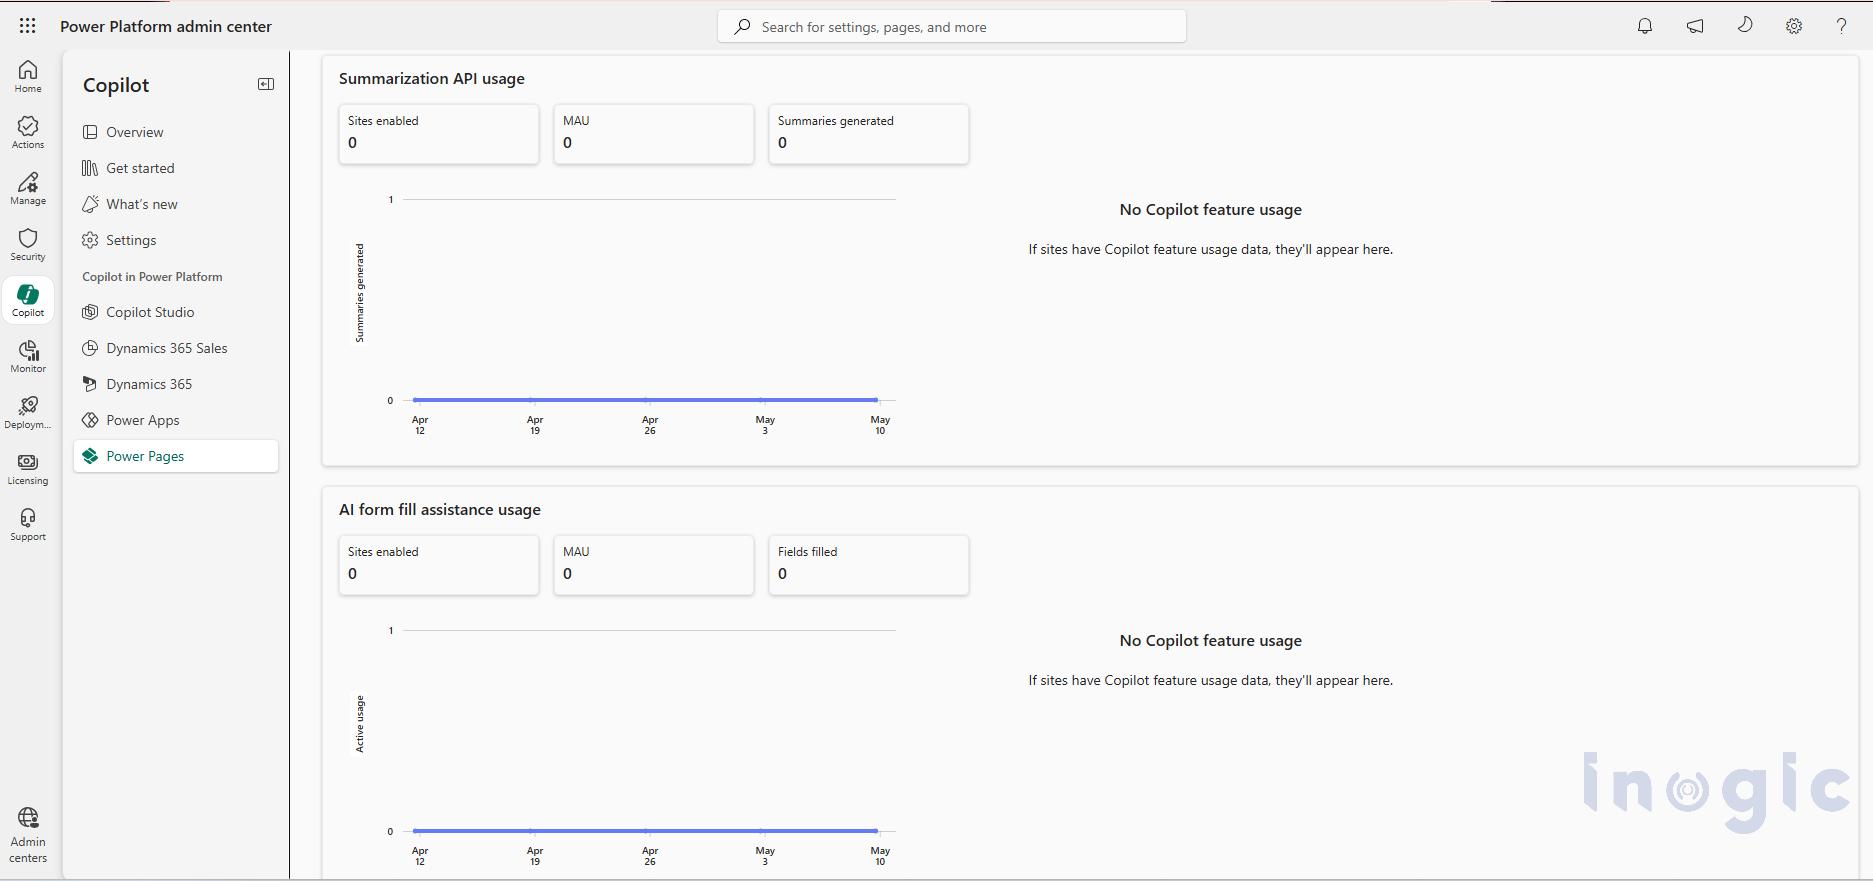
Task: Select Dynamics 365 Sales nav item
Action: [x=176, y=348]
